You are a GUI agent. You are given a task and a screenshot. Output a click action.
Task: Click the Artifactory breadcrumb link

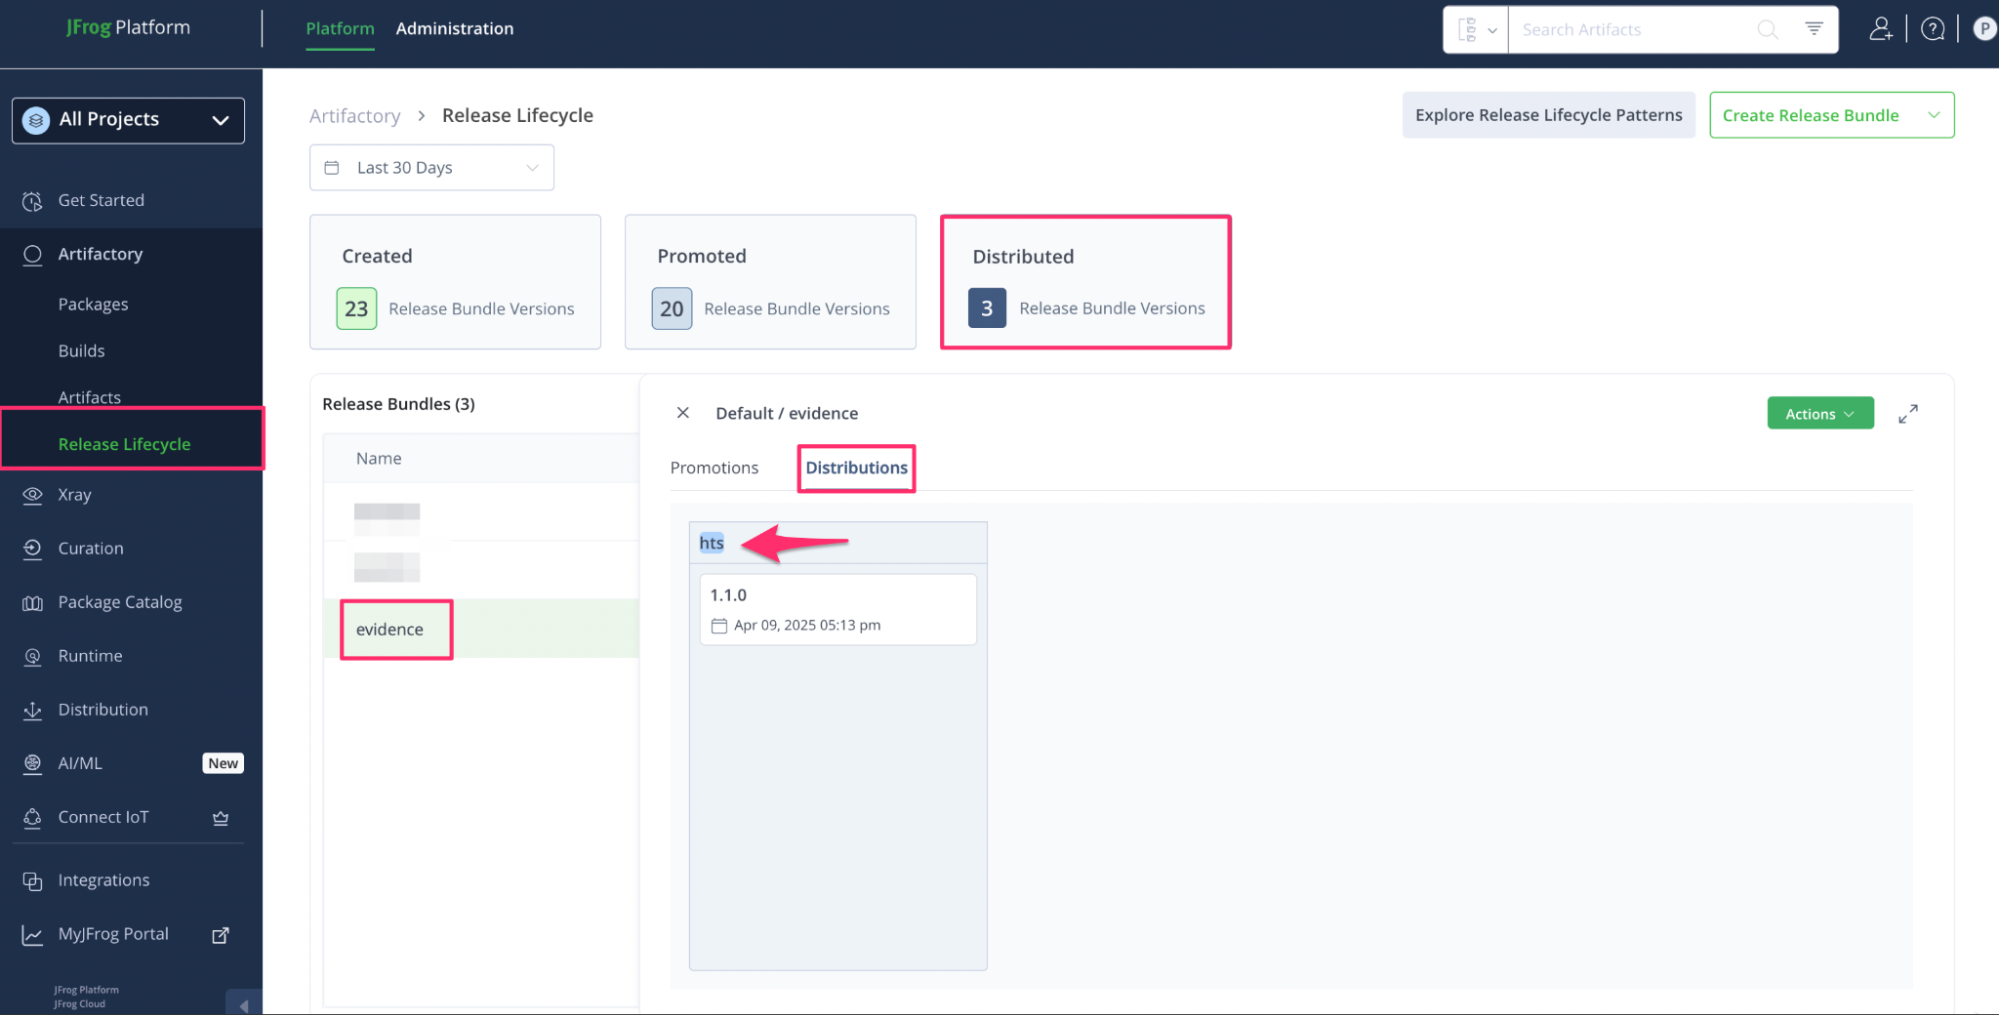coord(354,116)
